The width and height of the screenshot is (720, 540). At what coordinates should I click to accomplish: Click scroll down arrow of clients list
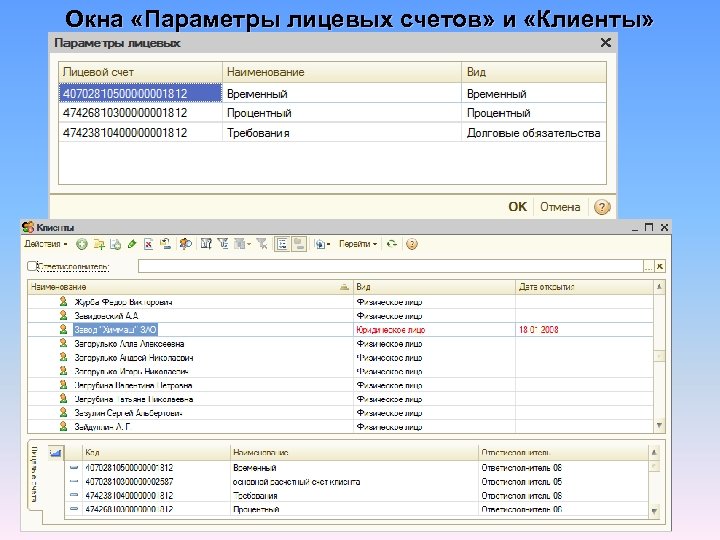point(659,426)
